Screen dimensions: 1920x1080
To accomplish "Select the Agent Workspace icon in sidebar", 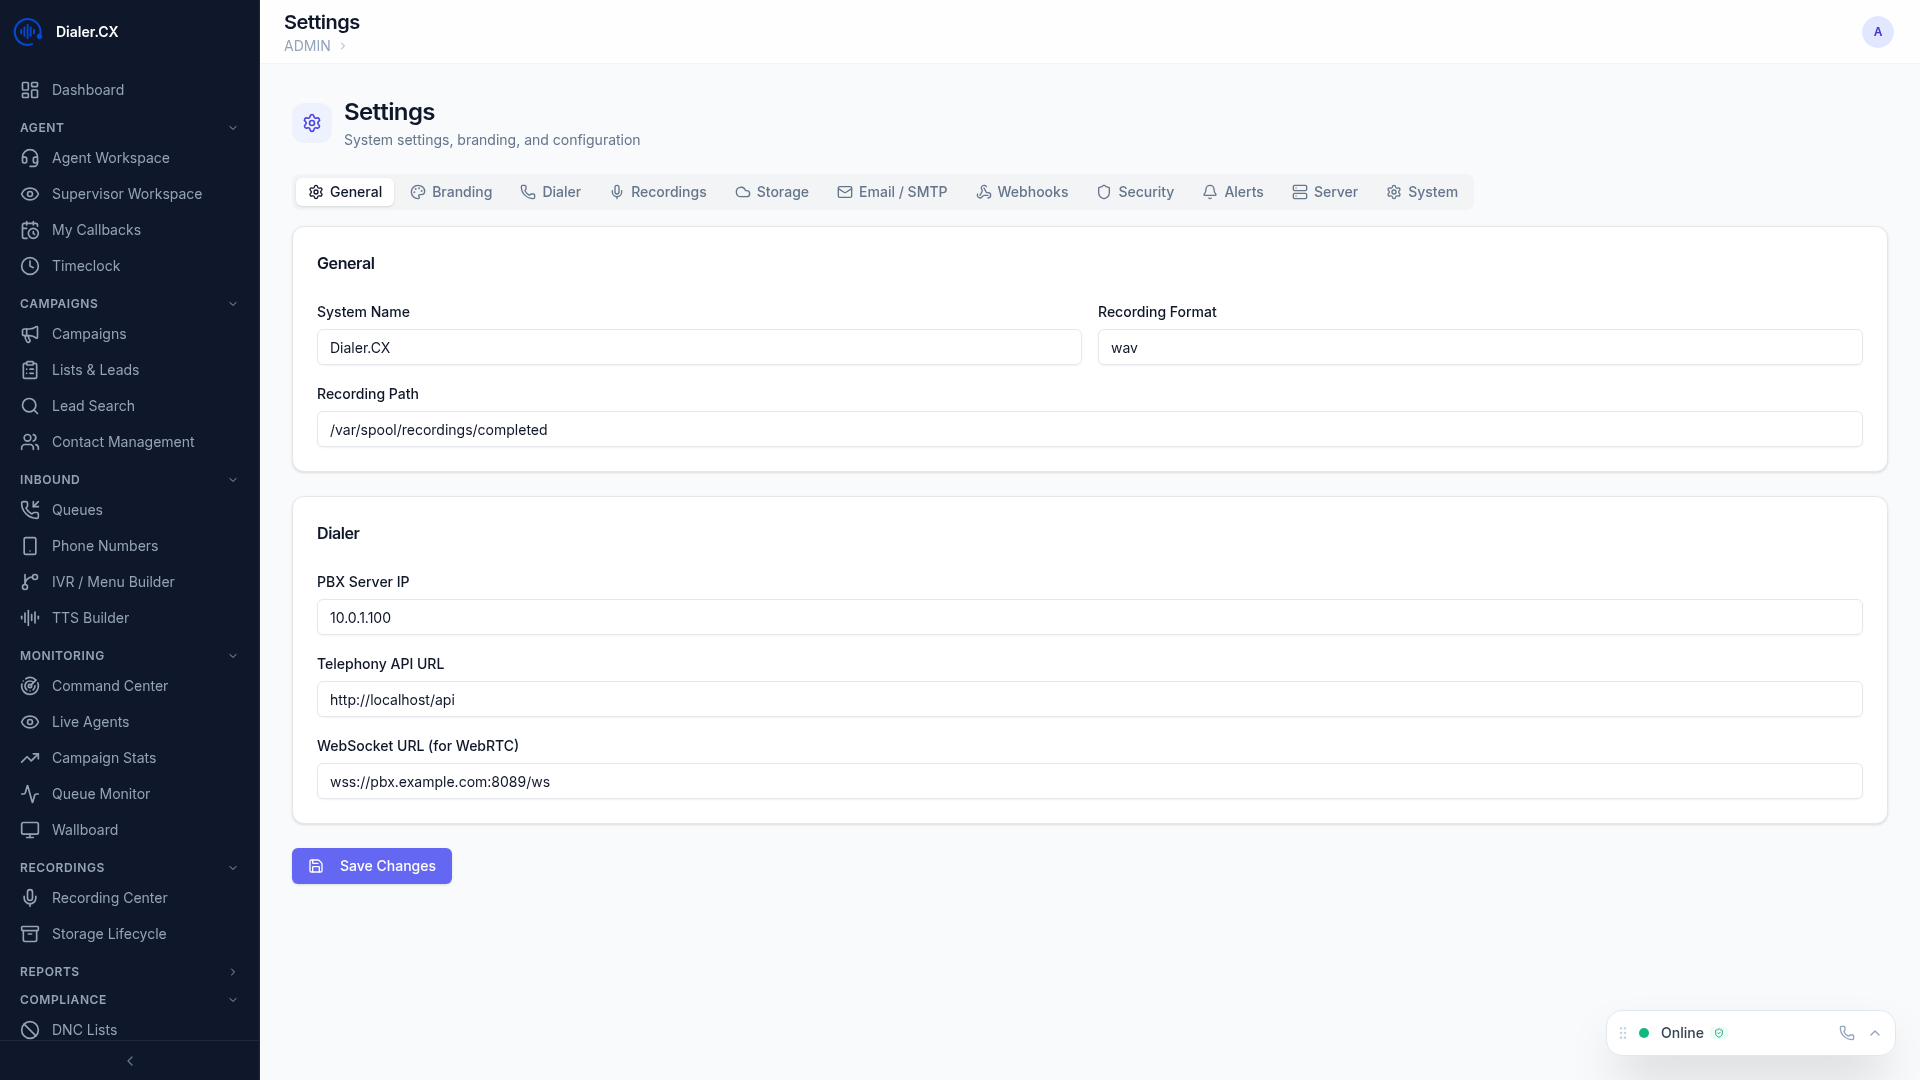I will (x=30, y=158).
